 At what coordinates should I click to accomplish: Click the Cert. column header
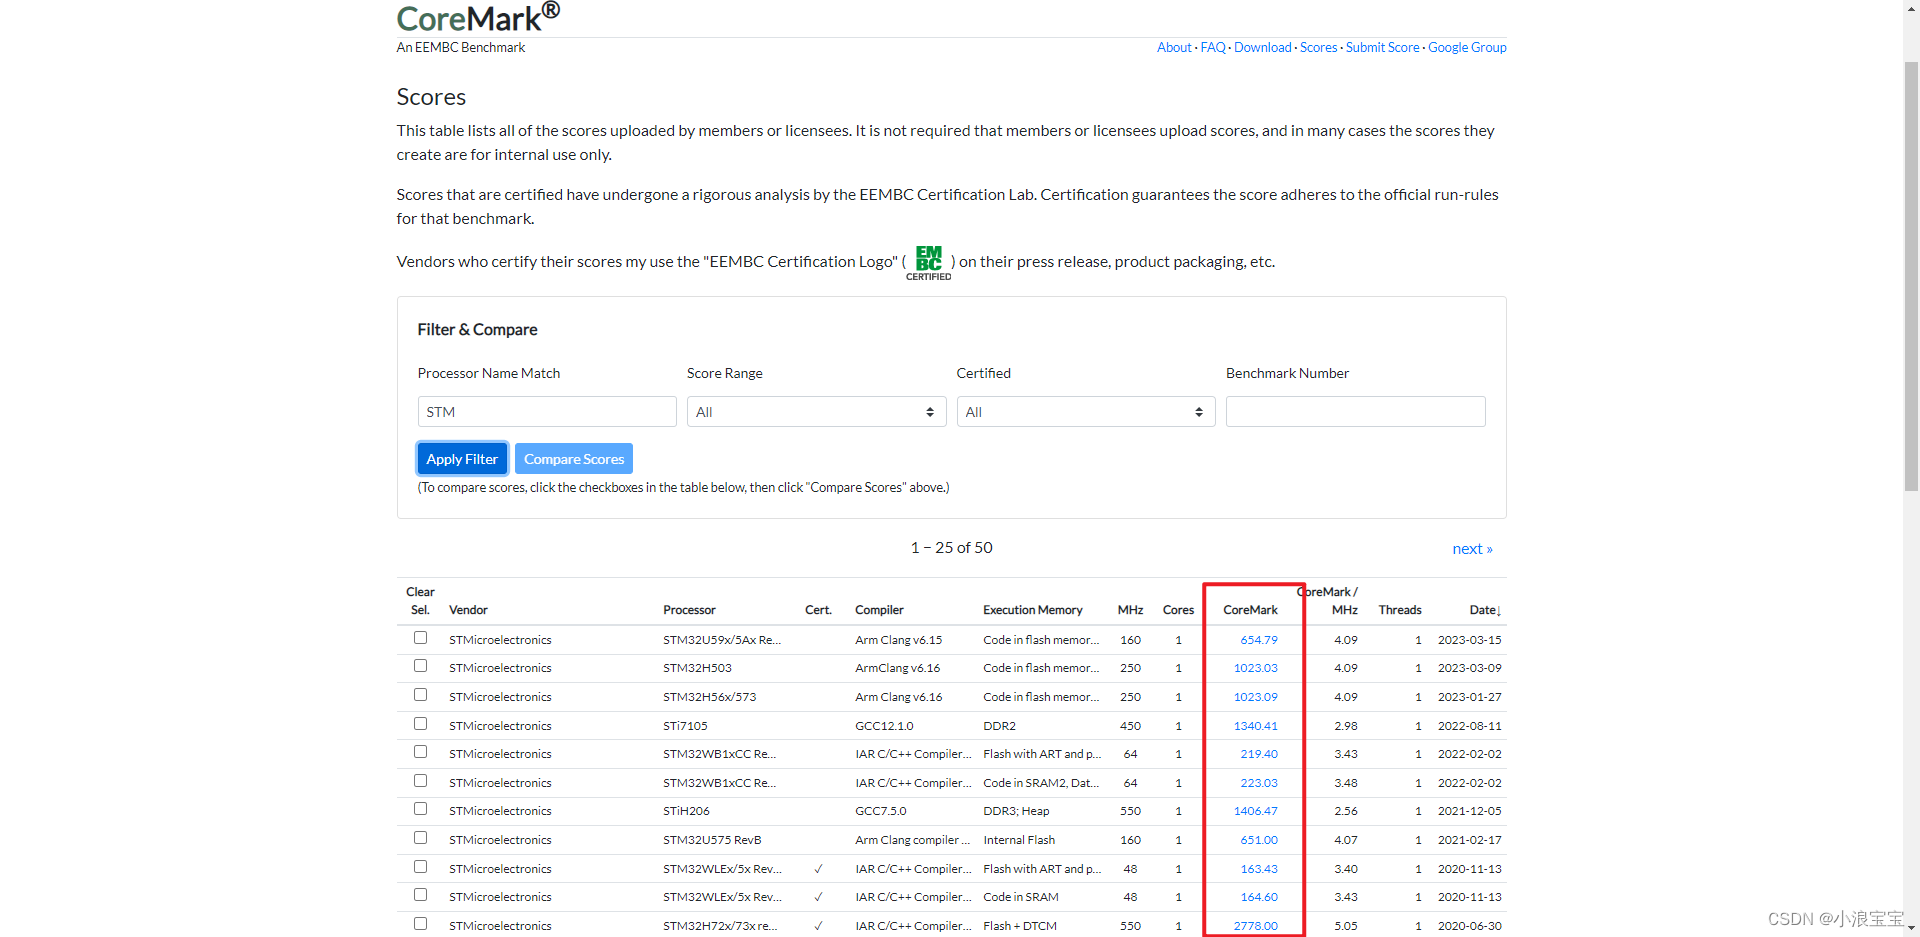point(818,610)
